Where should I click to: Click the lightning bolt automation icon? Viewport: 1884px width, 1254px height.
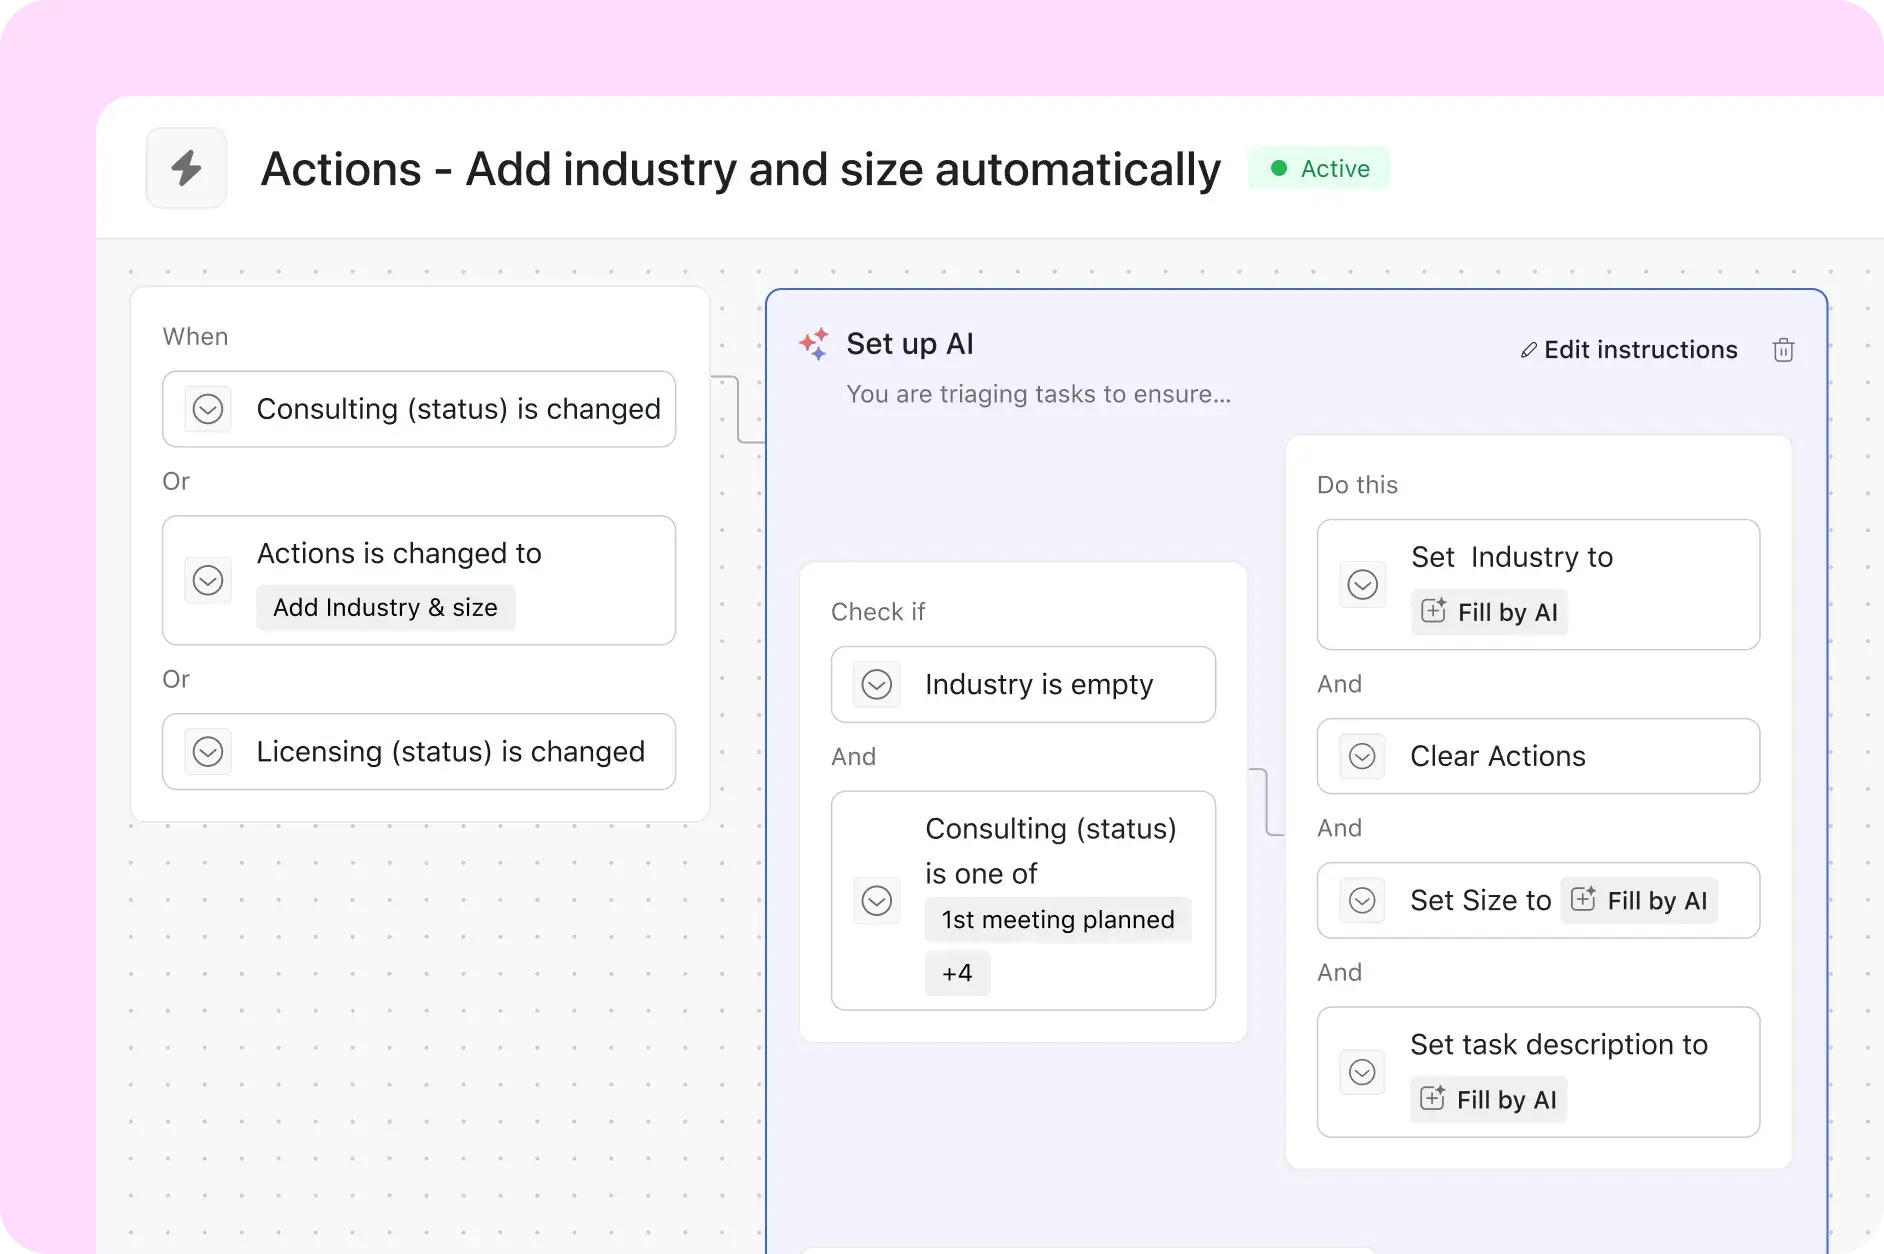(x=186, y=168)
